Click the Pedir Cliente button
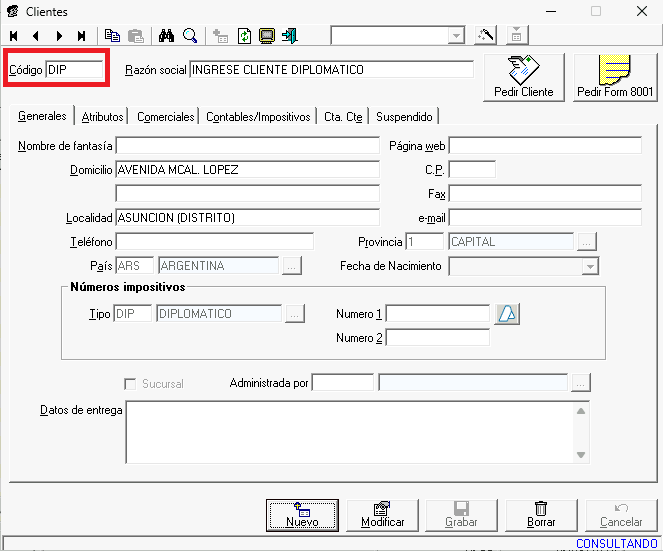Image resolution: width=663 pixels, height=551 pixels. pyautogui.click(x=524, y=77)
